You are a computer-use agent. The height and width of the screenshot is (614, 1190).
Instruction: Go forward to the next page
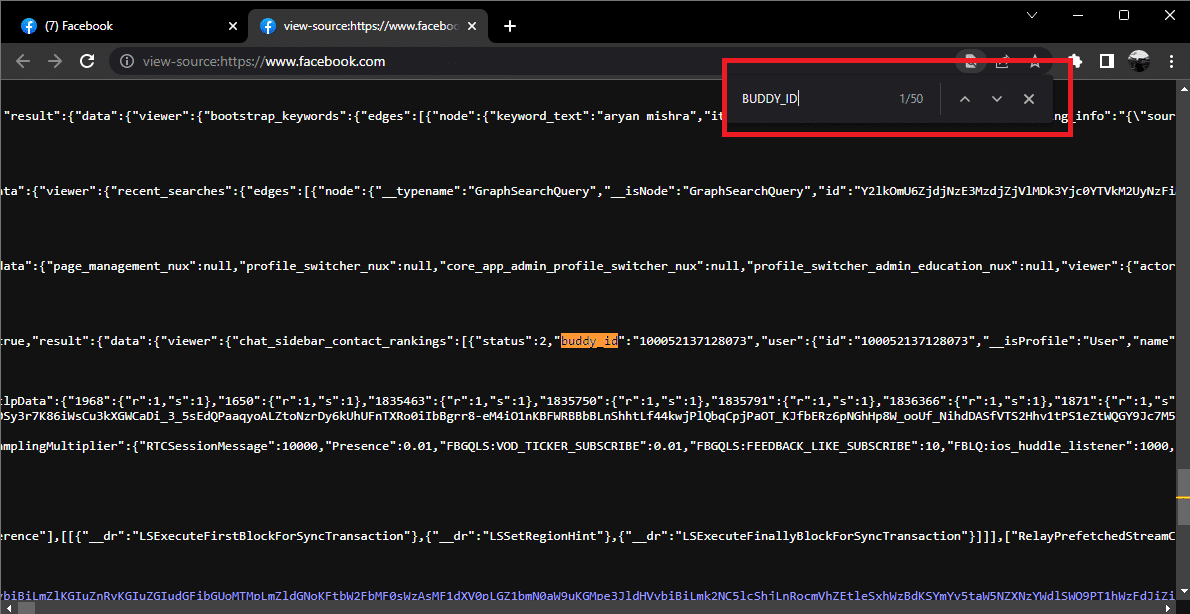coord(55,61)
